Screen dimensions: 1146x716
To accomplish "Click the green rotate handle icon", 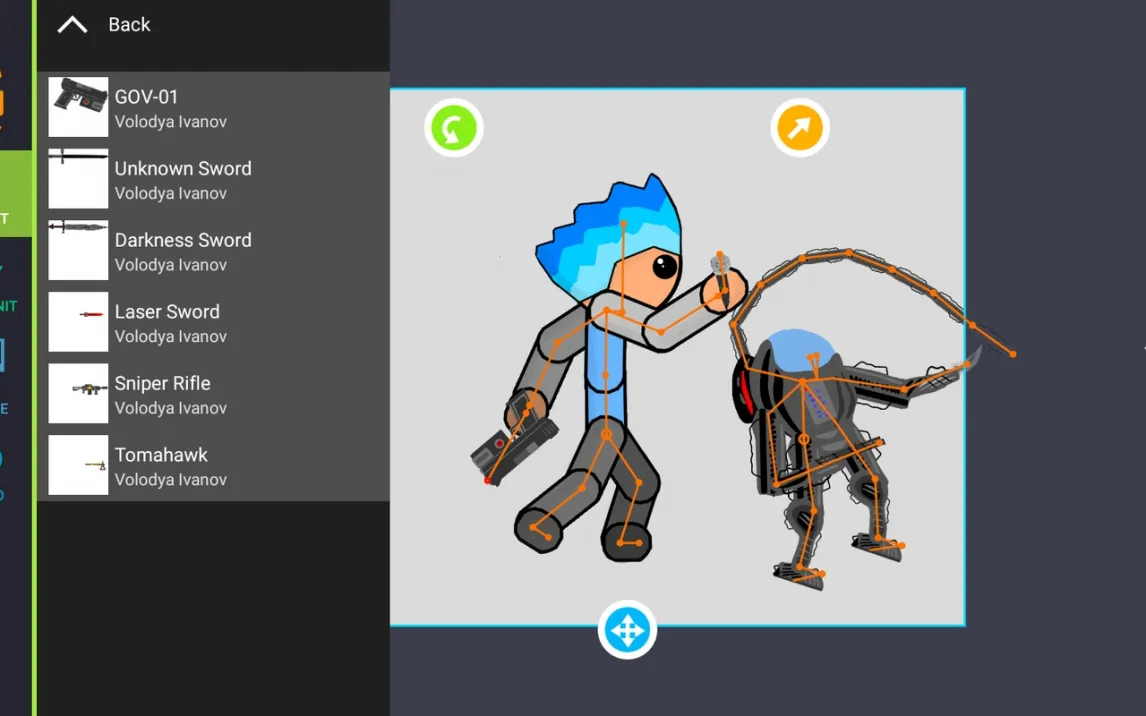I will (454, 128).
